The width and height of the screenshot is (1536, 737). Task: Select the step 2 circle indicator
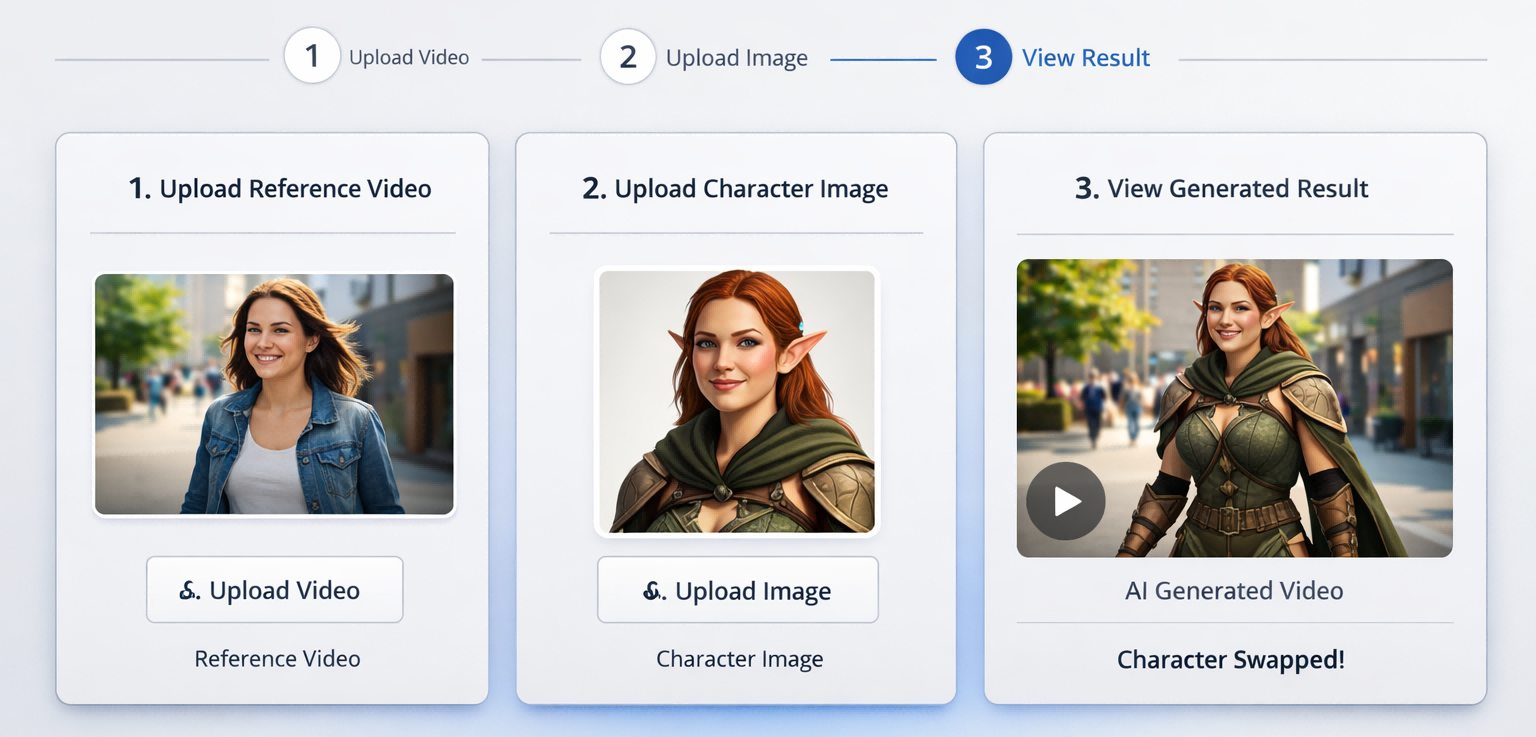tap(628, 56)
